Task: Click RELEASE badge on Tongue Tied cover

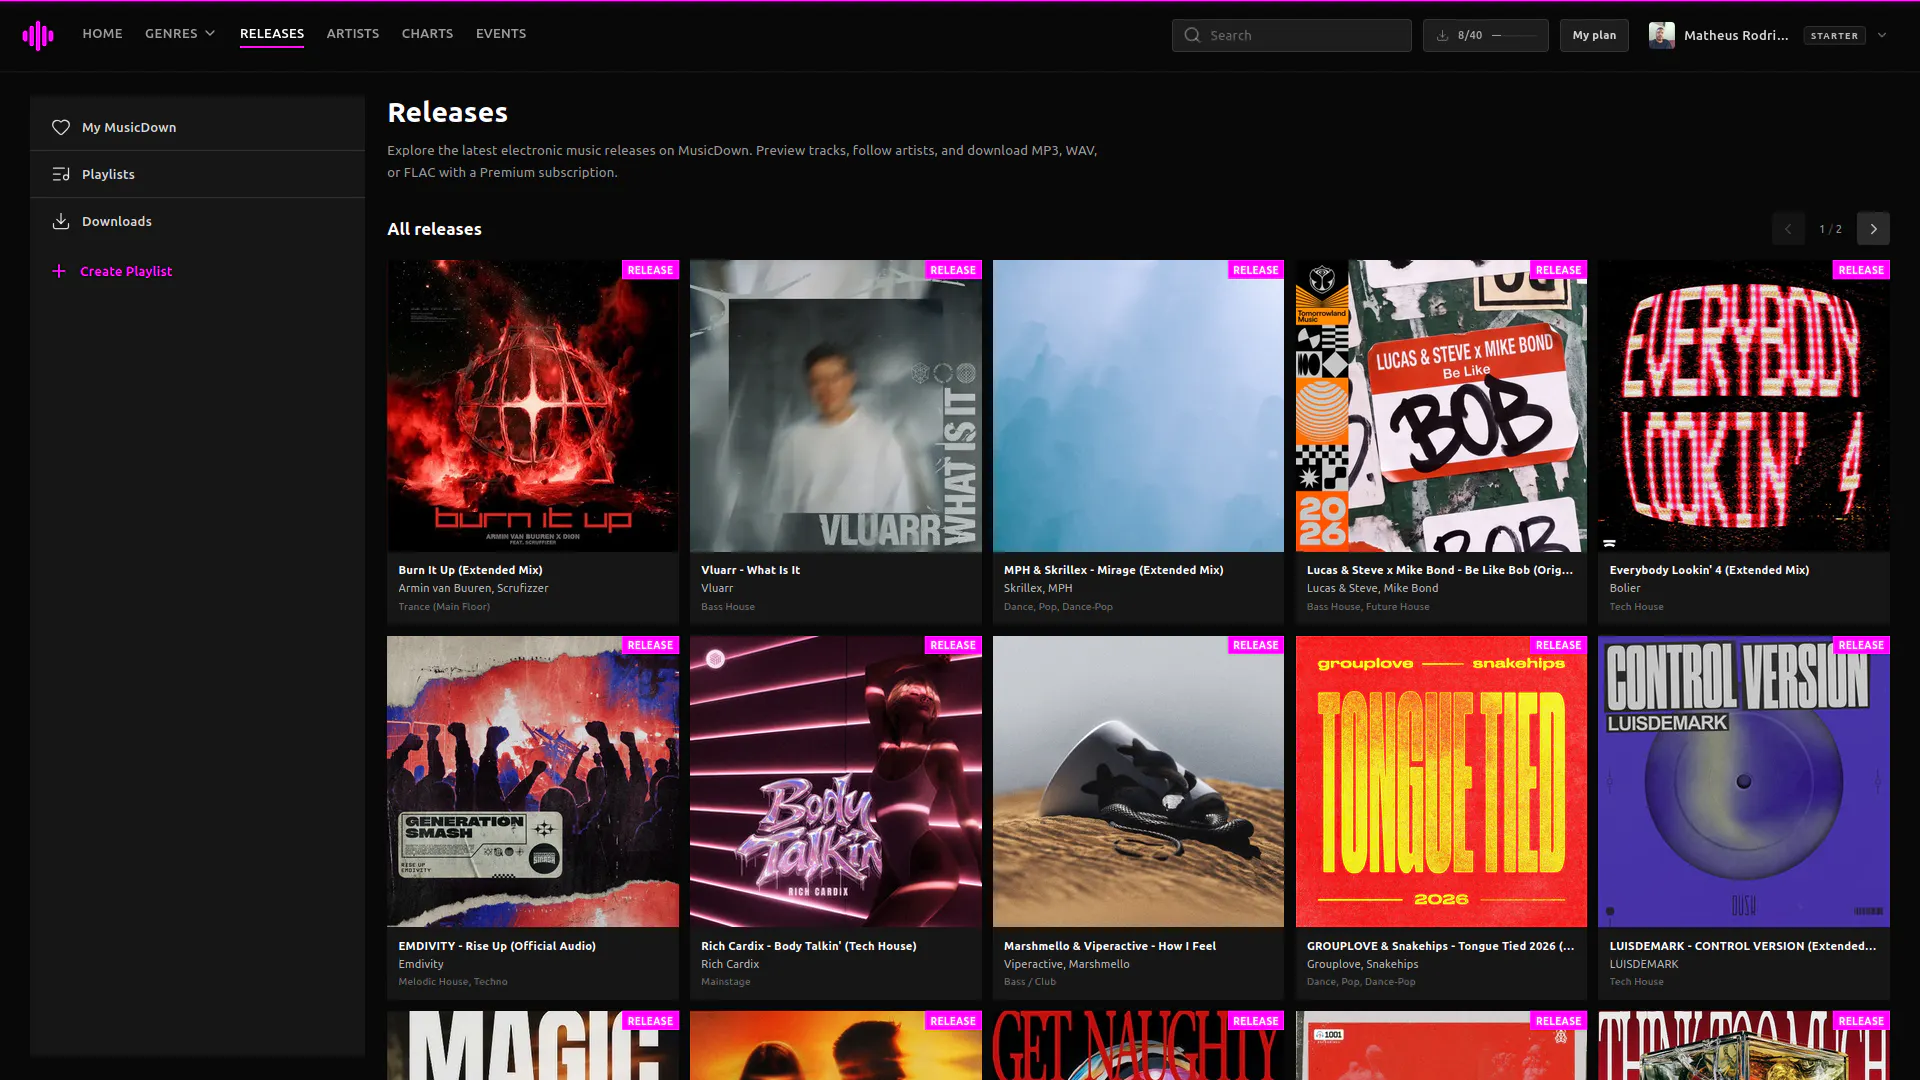Action: (1558, 645)
